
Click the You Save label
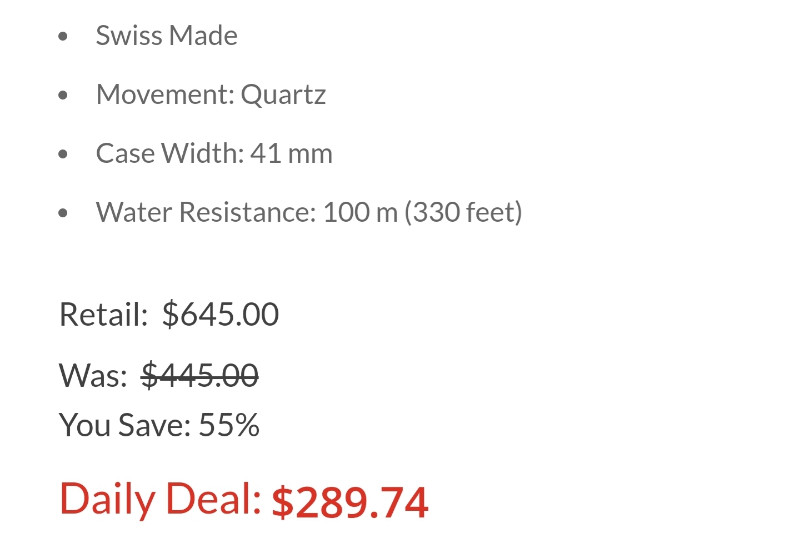(x=125, y=425)
